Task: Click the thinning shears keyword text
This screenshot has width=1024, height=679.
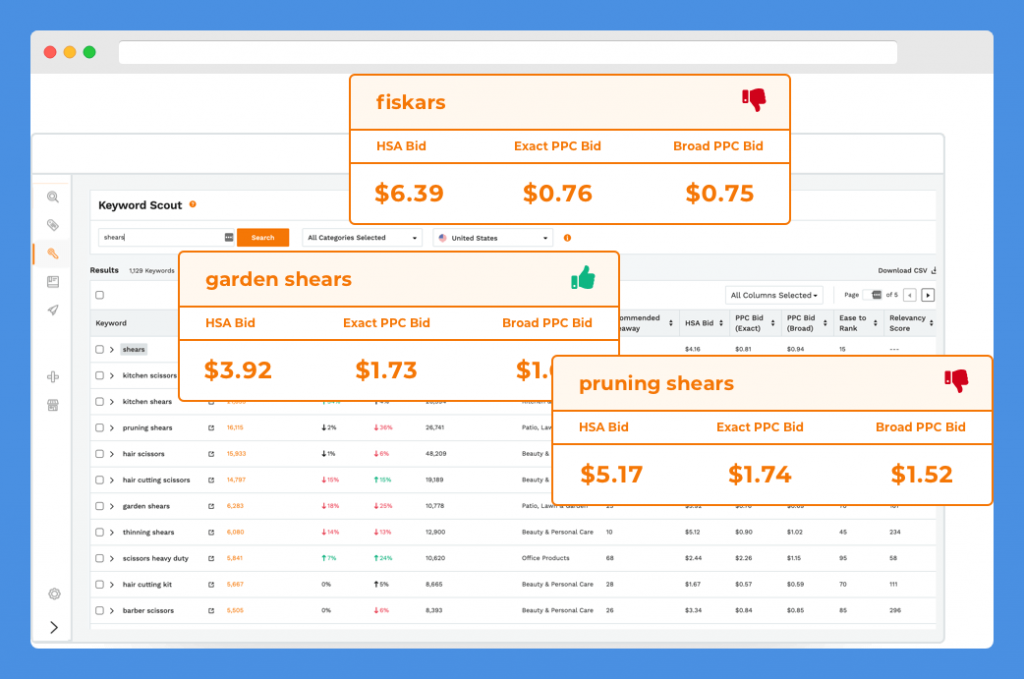Action: [x=148, y=532]
